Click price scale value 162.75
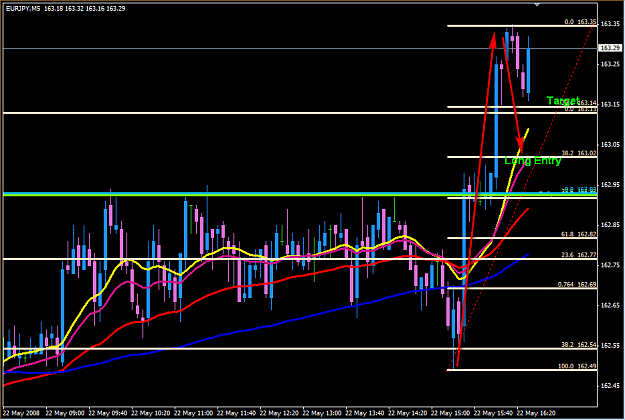 tap(610, 265)
